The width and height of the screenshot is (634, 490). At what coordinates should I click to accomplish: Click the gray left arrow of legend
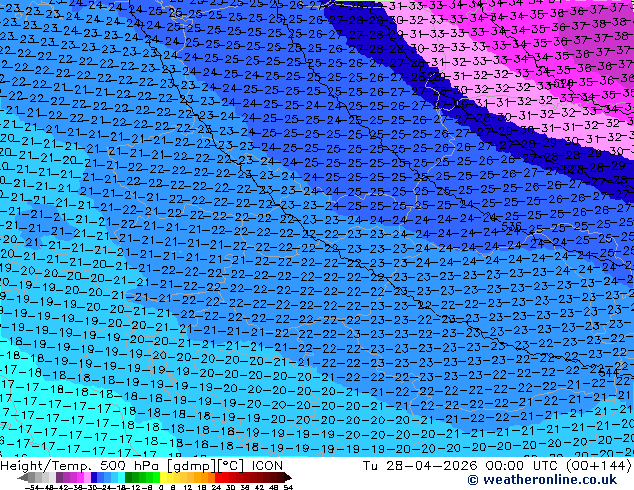coord(23,477)
